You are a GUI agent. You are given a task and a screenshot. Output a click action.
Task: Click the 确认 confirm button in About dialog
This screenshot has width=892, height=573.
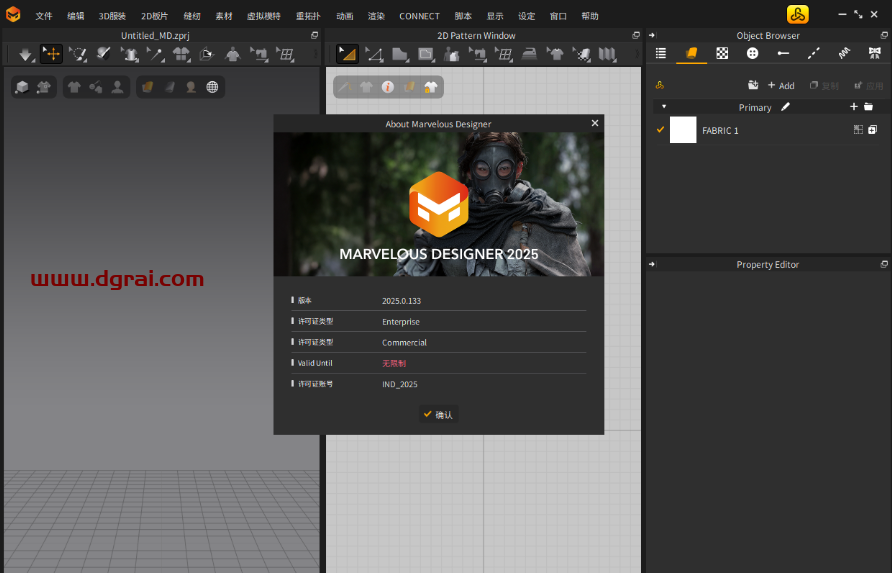[x=439, y=414]
